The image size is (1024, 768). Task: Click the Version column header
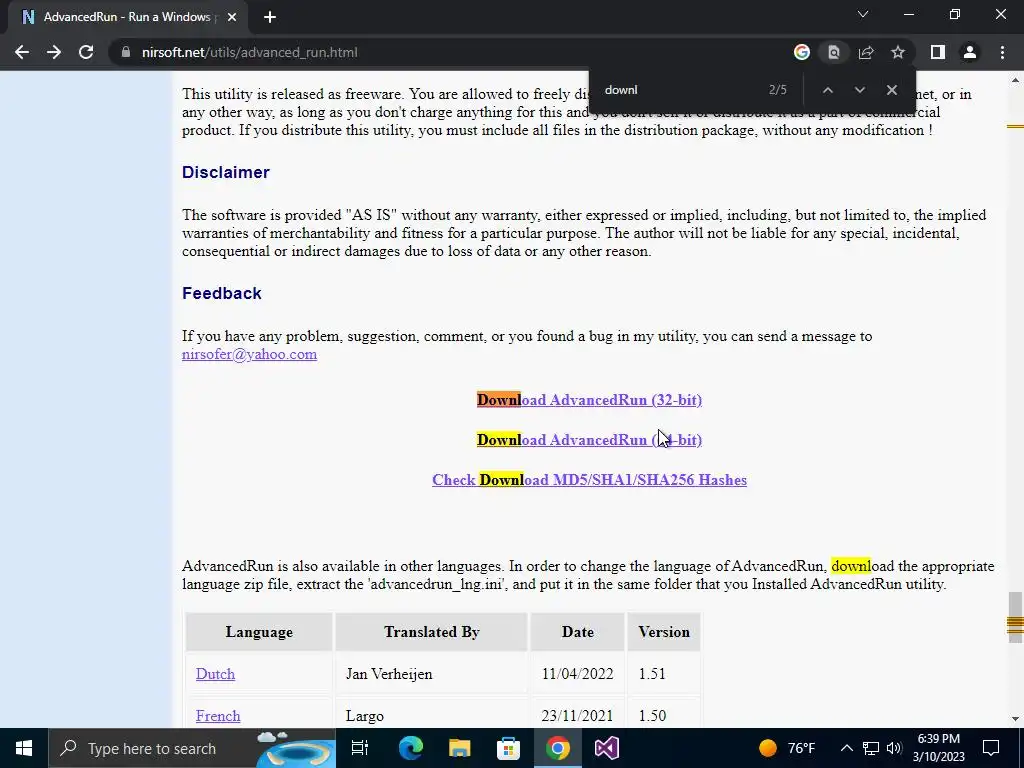664,632
